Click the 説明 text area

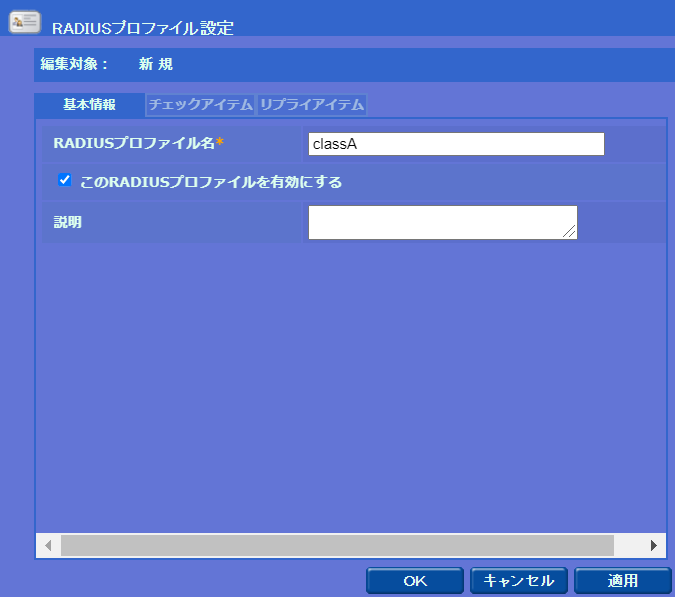443,222
